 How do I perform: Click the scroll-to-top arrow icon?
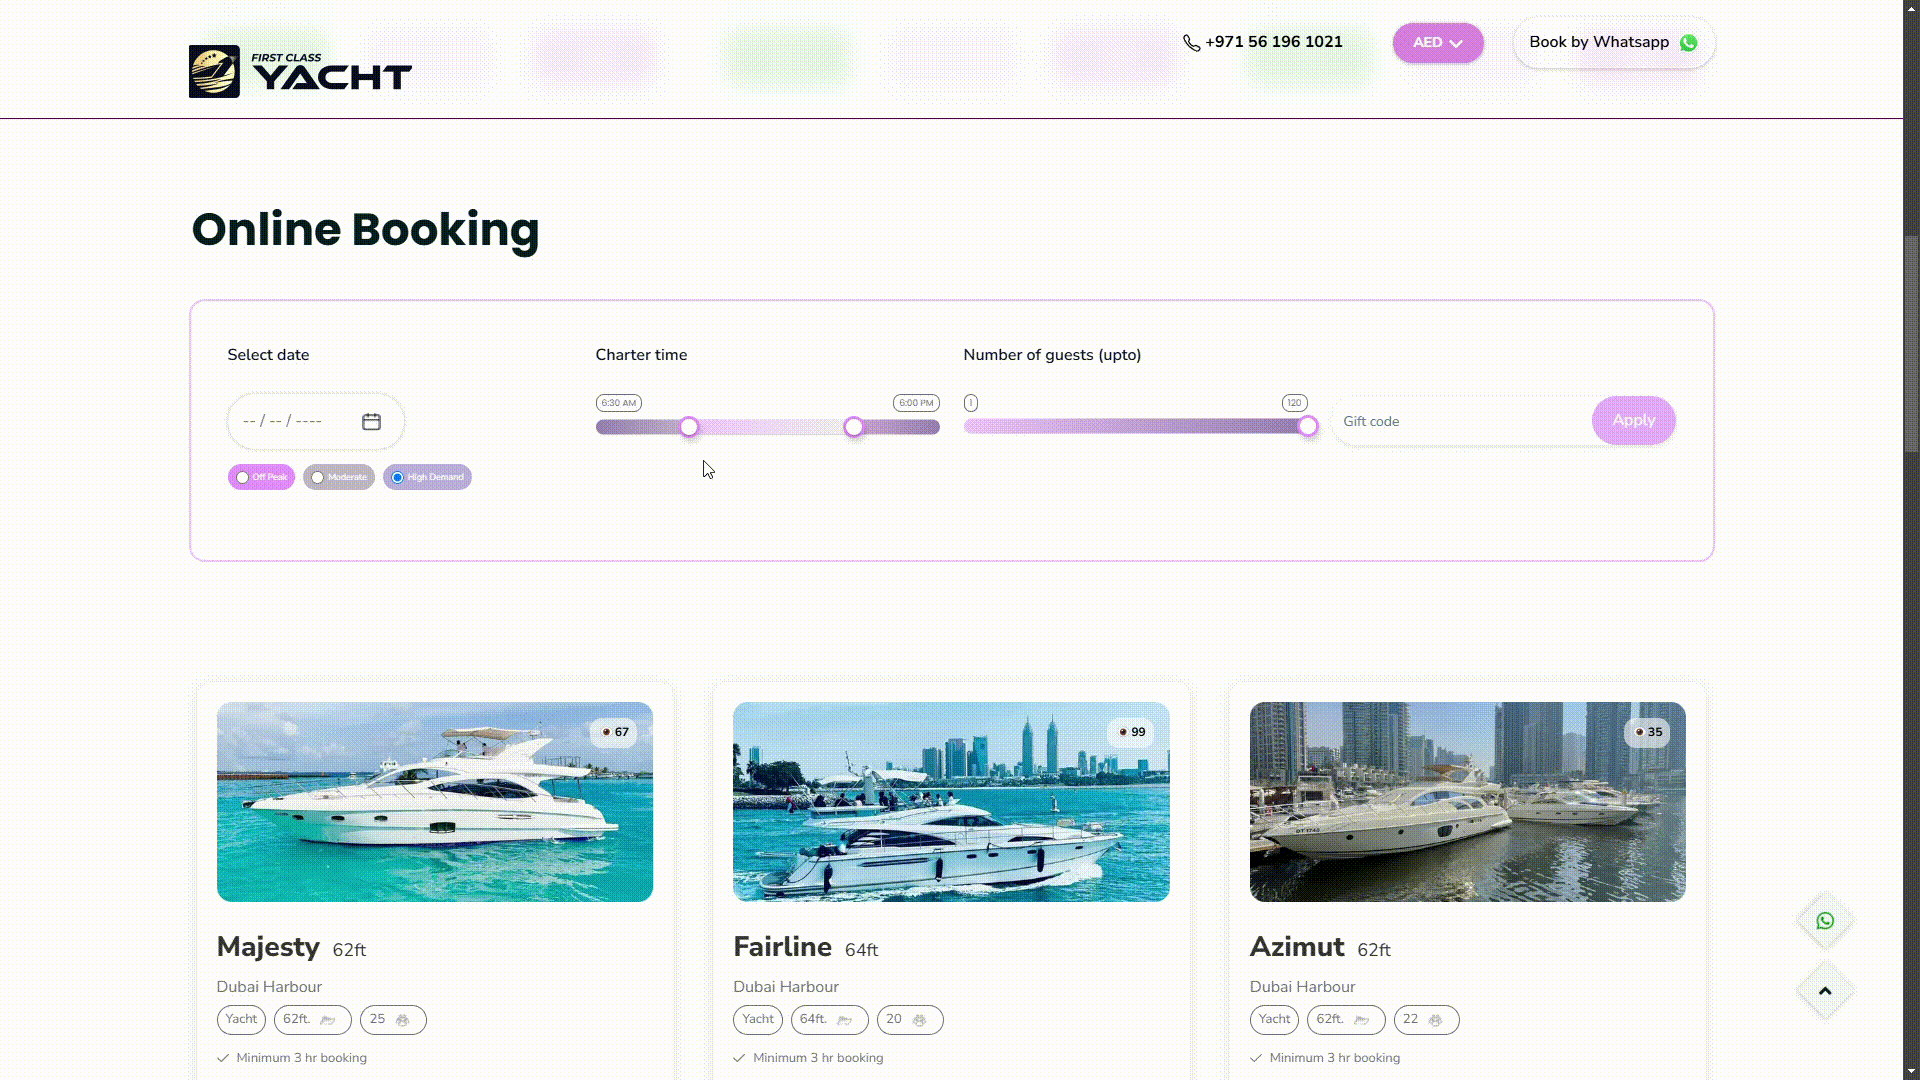[1825, 991]
